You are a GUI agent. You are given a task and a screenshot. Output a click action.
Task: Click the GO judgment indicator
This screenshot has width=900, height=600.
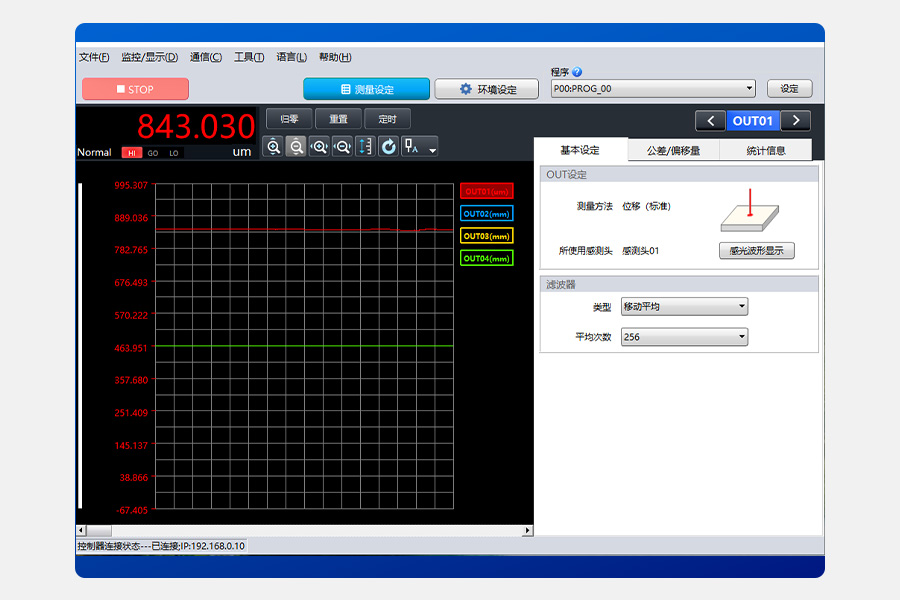tap(153, 153)
